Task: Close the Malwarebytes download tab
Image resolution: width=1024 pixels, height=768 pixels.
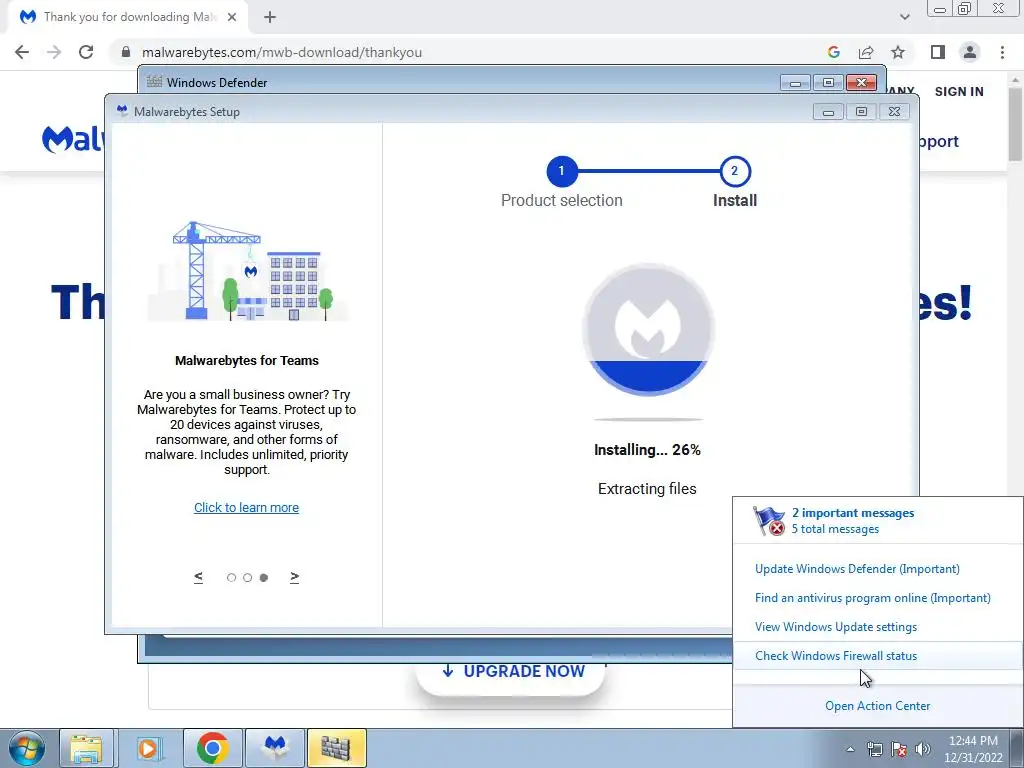Action: pos(232,17)
